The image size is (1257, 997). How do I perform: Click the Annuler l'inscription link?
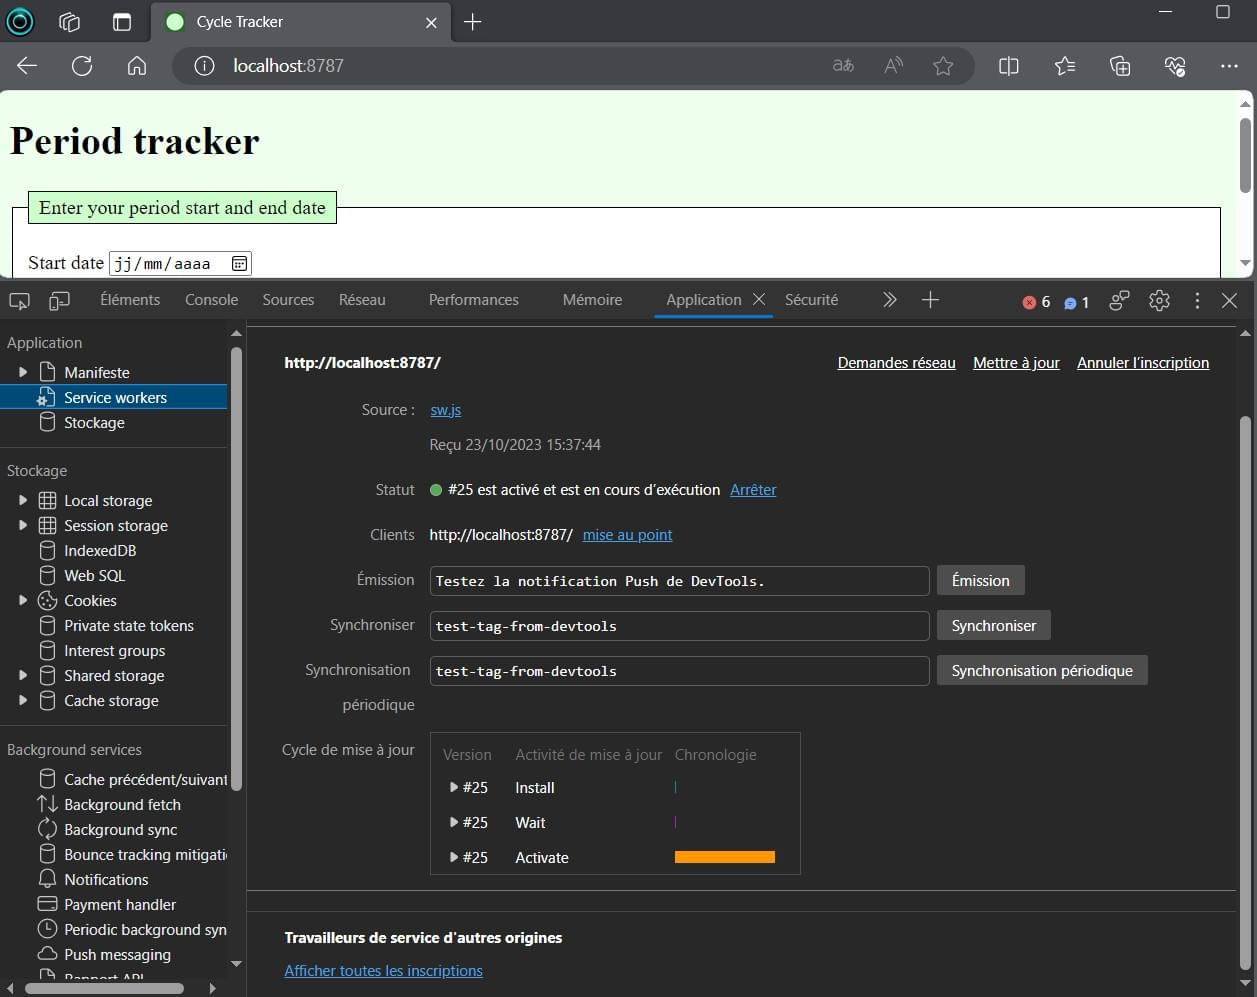click(x=1143, y=362)
